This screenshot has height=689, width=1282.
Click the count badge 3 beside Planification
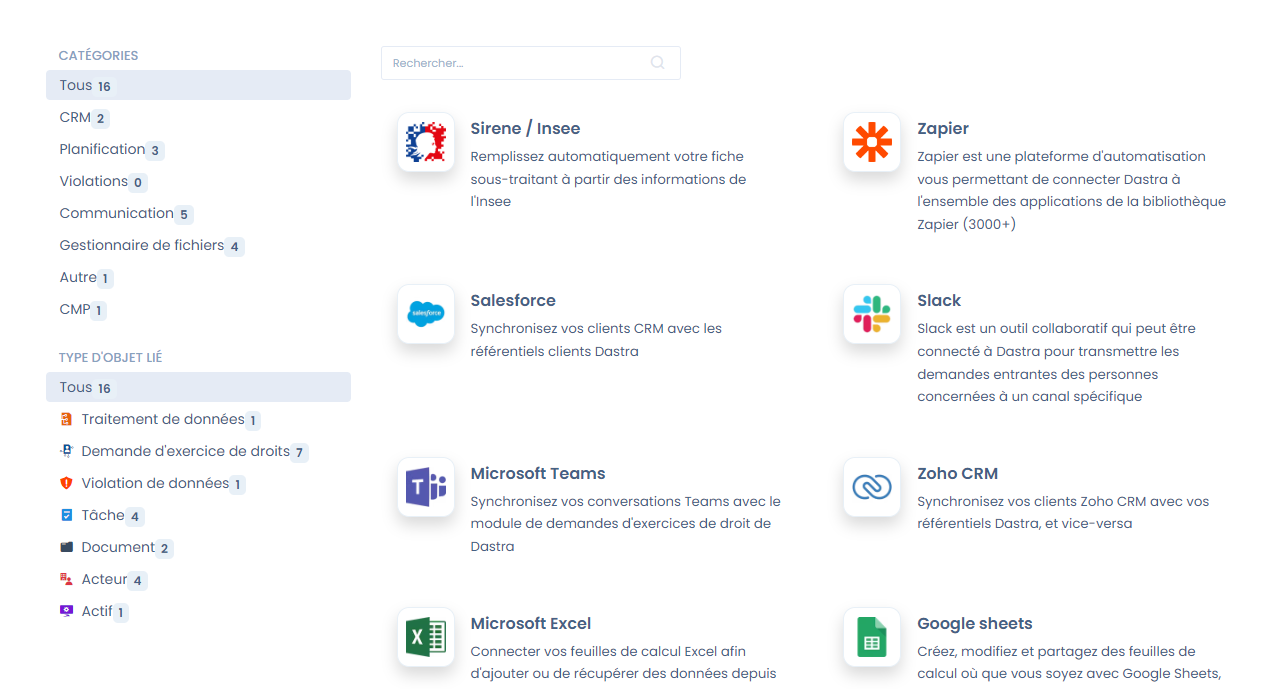tap(155, 150)
